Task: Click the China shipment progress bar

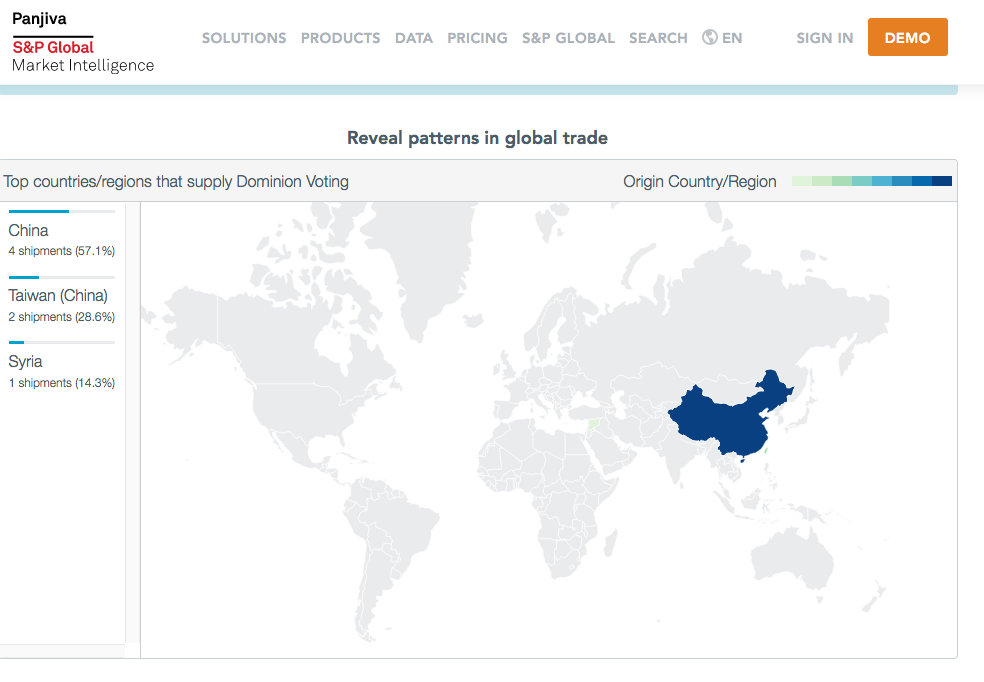Action: pyautogui.click(x=62, y=211)
